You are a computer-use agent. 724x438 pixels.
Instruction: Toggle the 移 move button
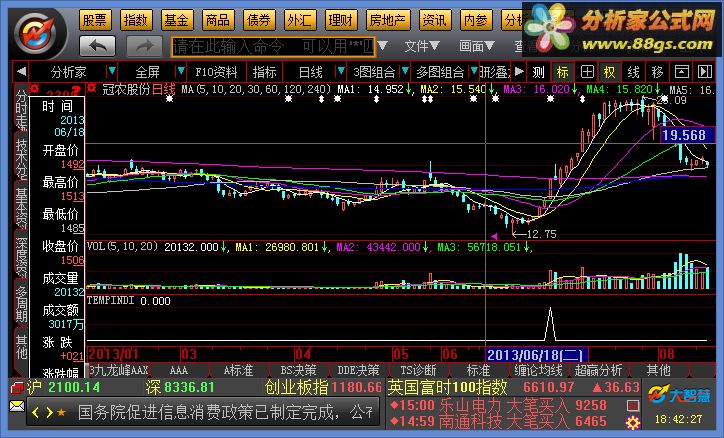click(658, 72)
